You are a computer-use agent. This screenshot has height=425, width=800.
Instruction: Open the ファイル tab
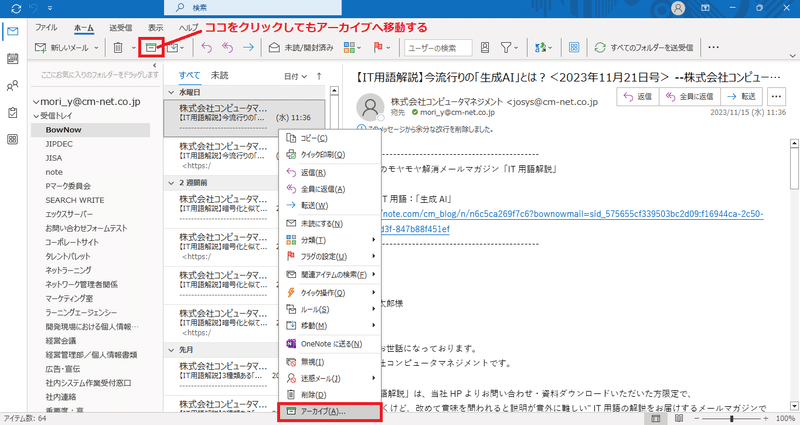click(x=46, y=28)
